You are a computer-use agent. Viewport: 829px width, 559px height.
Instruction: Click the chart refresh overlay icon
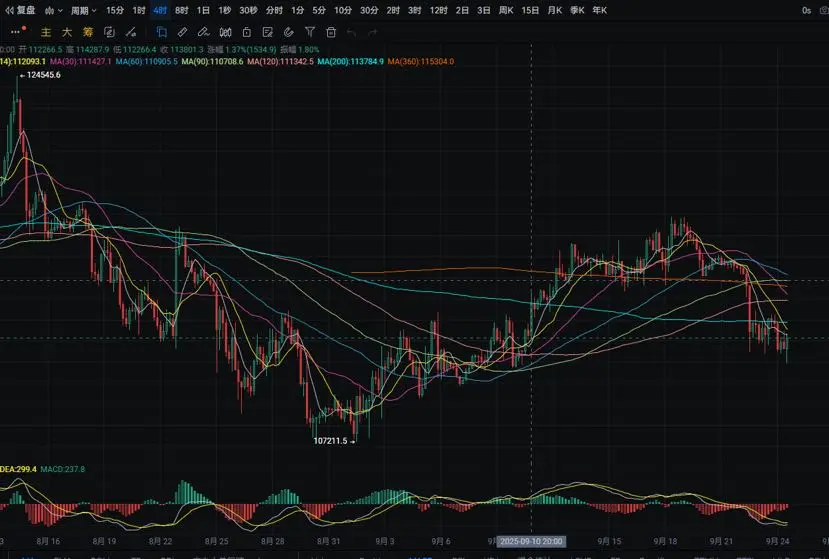(109, 32)
